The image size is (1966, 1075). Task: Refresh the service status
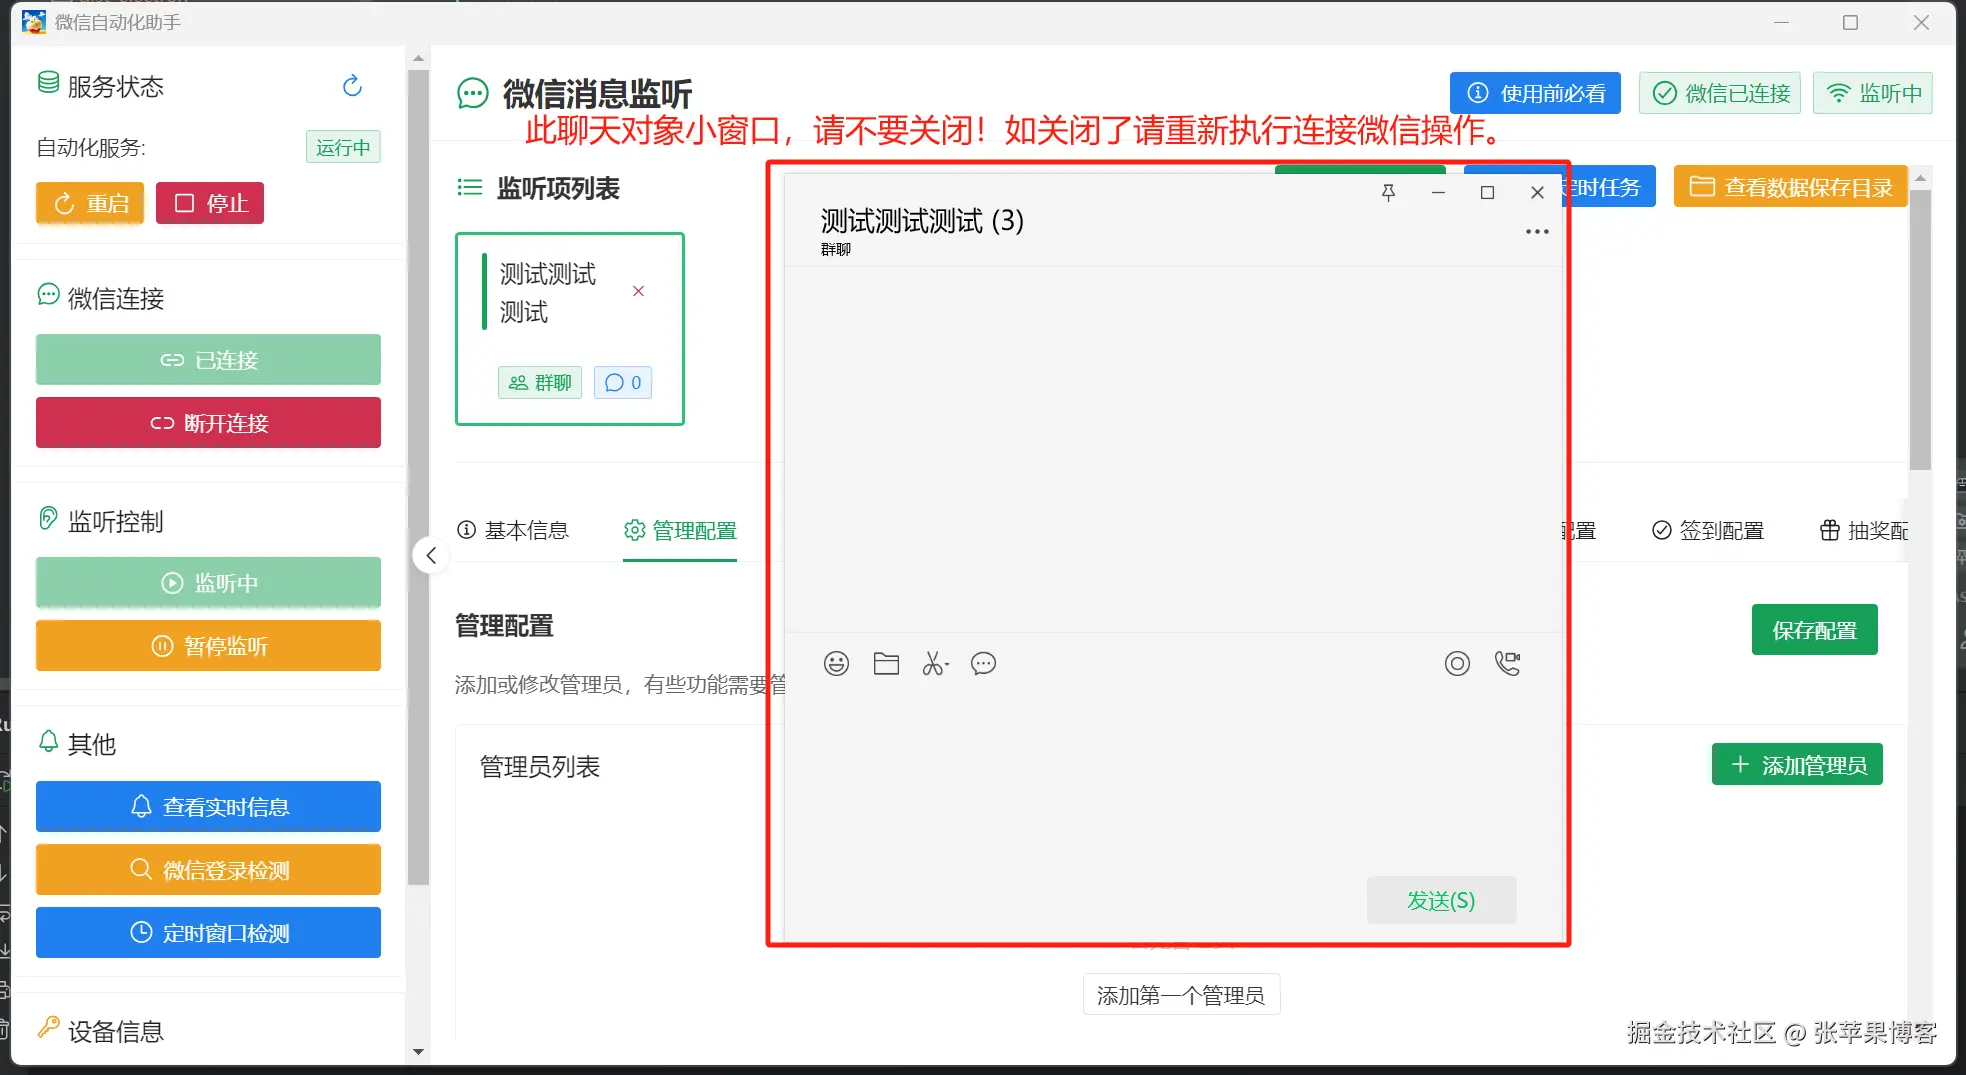(x=352, y=87)
